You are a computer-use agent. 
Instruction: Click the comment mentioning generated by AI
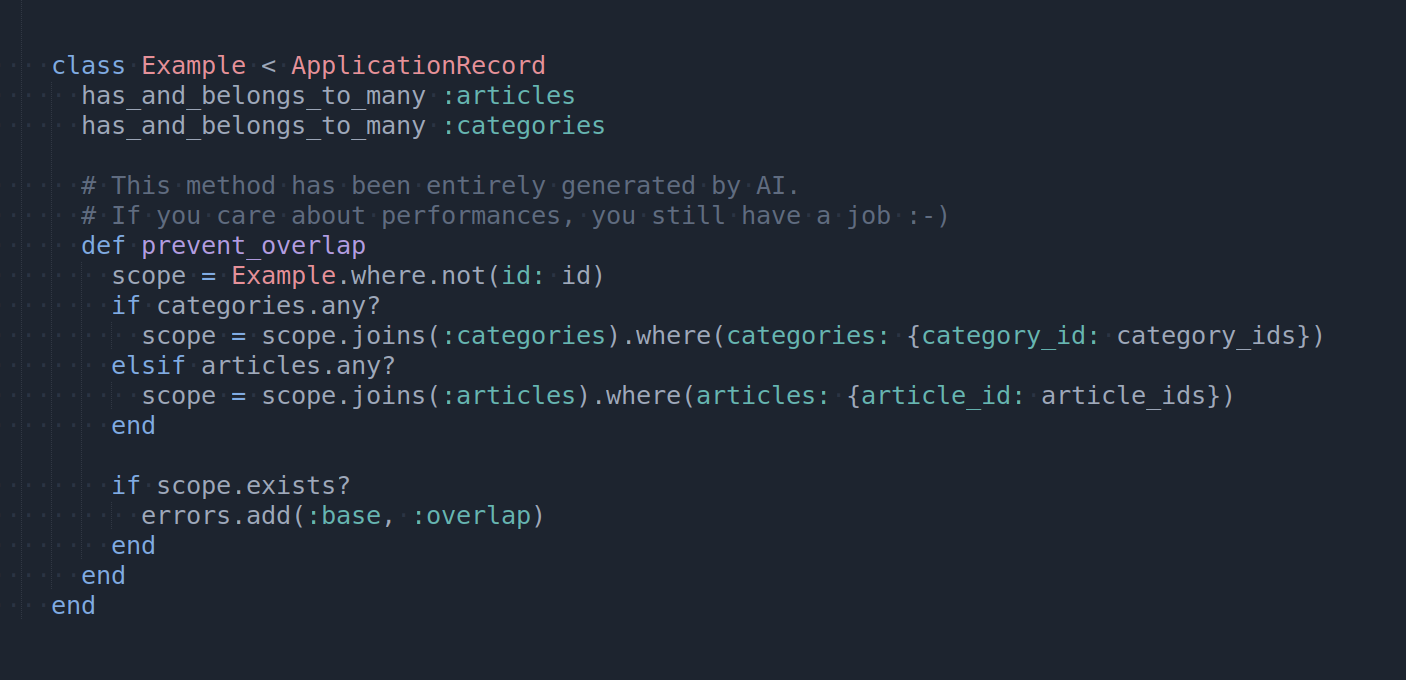click(441, 186)
